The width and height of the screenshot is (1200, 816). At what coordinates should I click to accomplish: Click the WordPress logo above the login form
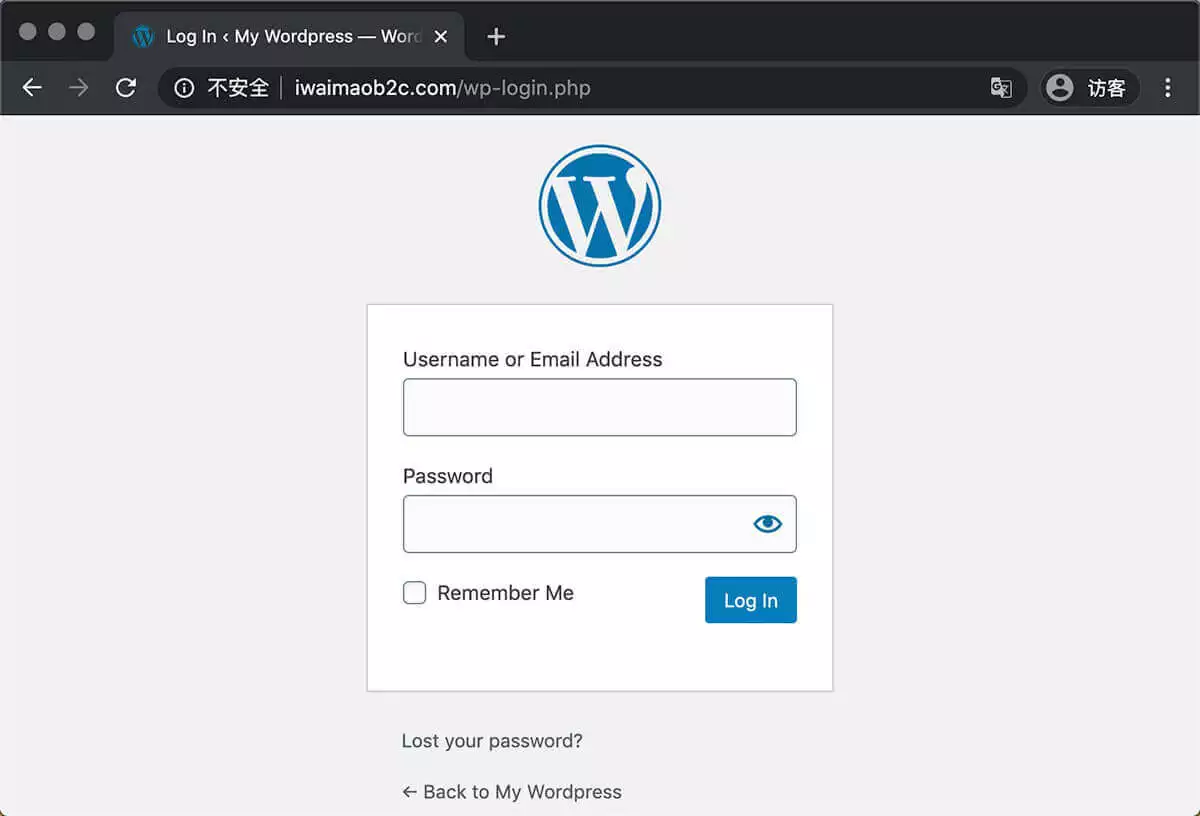tap(599, 204)
